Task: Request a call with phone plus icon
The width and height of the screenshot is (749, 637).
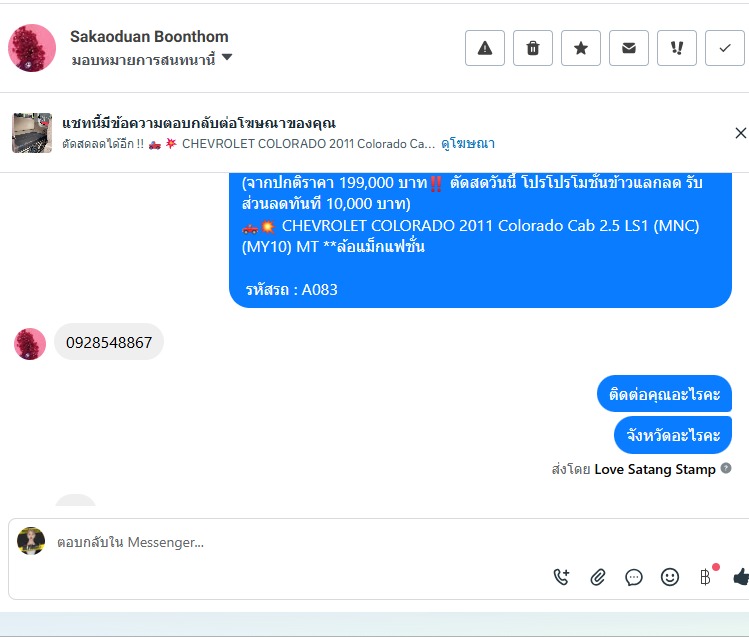Action: coord(561,577)
